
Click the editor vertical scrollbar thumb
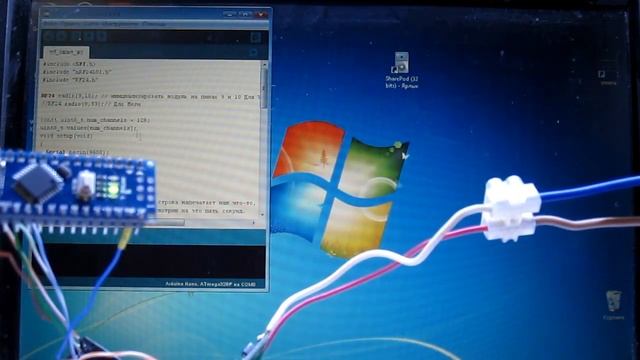point(264,88)
